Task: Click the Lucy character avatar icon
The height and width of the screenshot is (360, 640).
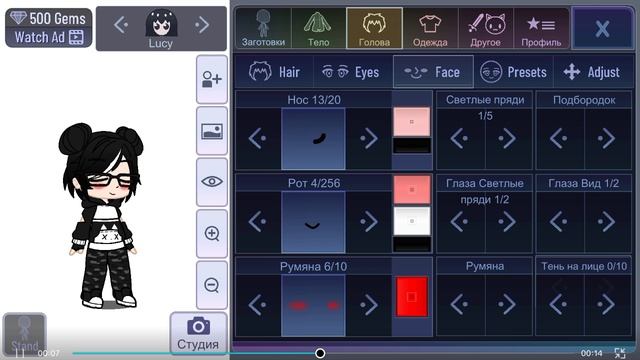Action: [x=161, y=23]
